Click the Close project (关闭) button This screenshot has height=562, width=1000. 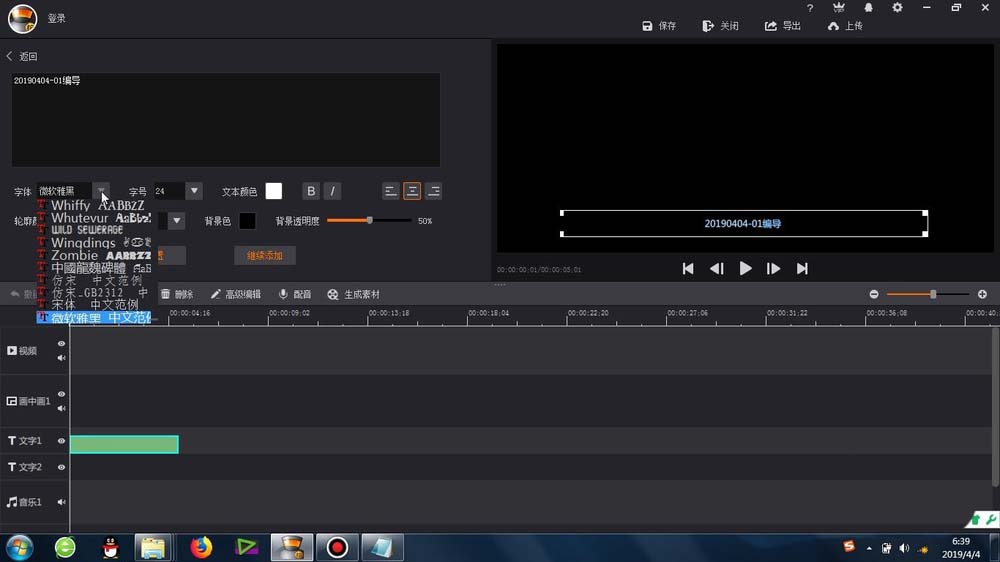point(721,26)
